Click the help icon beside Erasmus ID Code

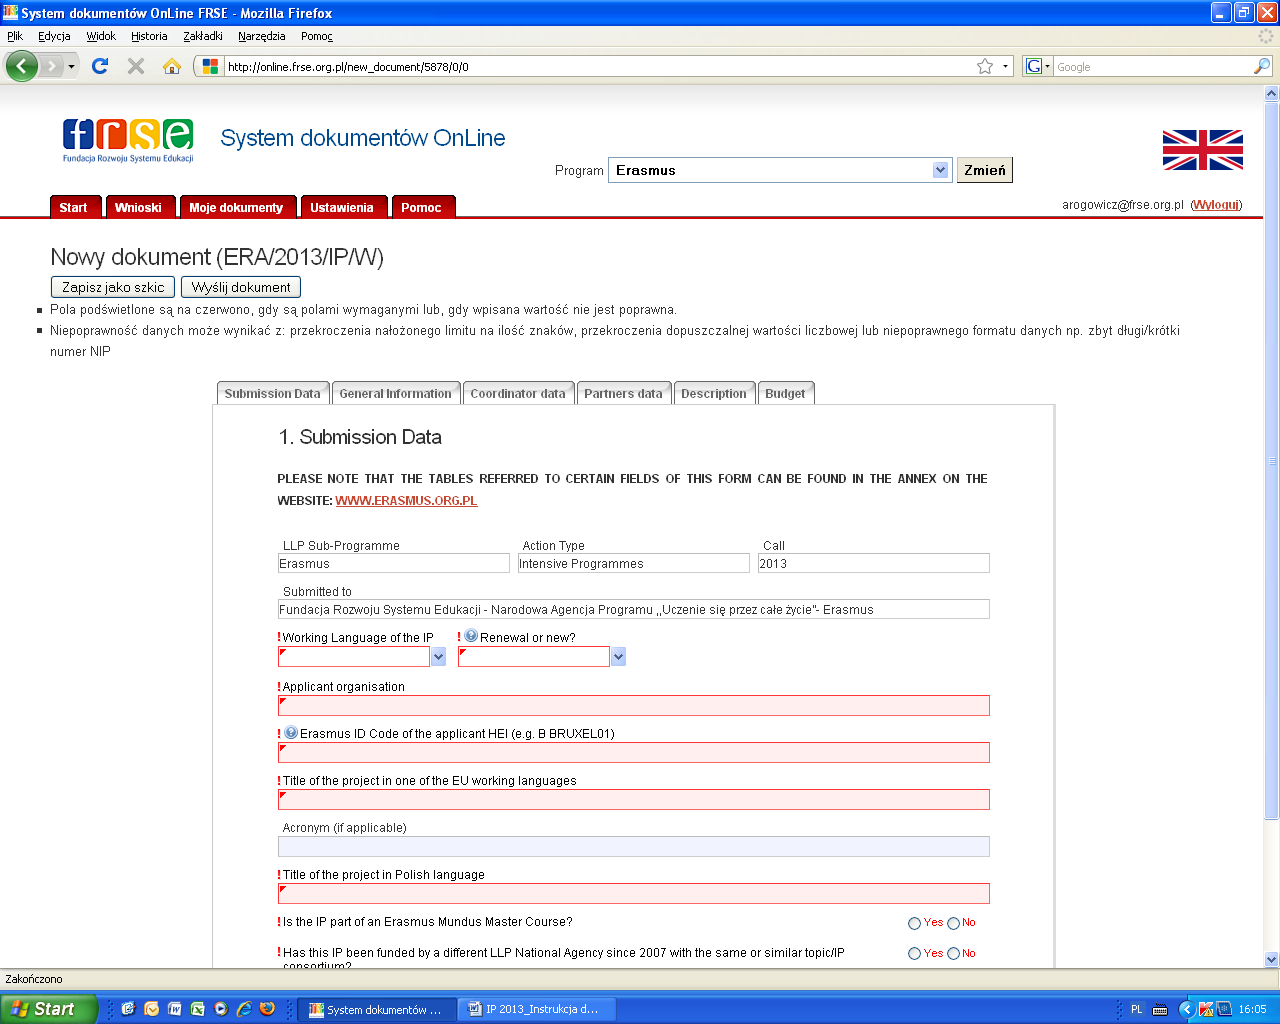coord(291,732)
